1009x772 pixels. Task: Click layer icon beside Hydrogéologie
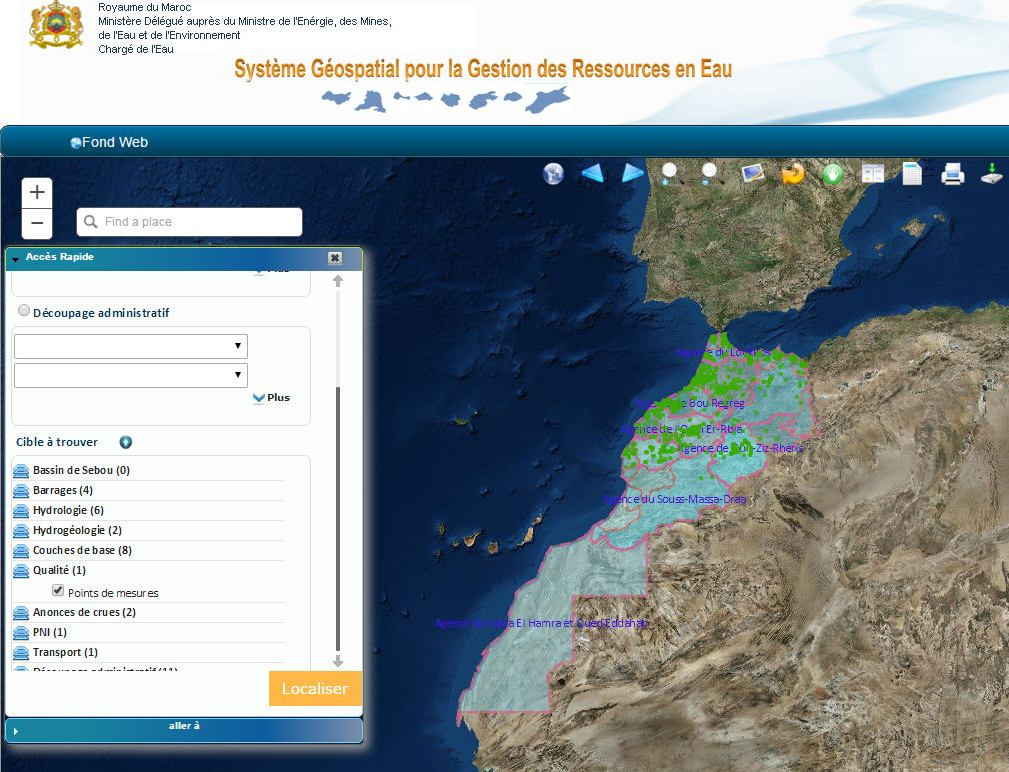pyautogui.click(x=21, y=531)
